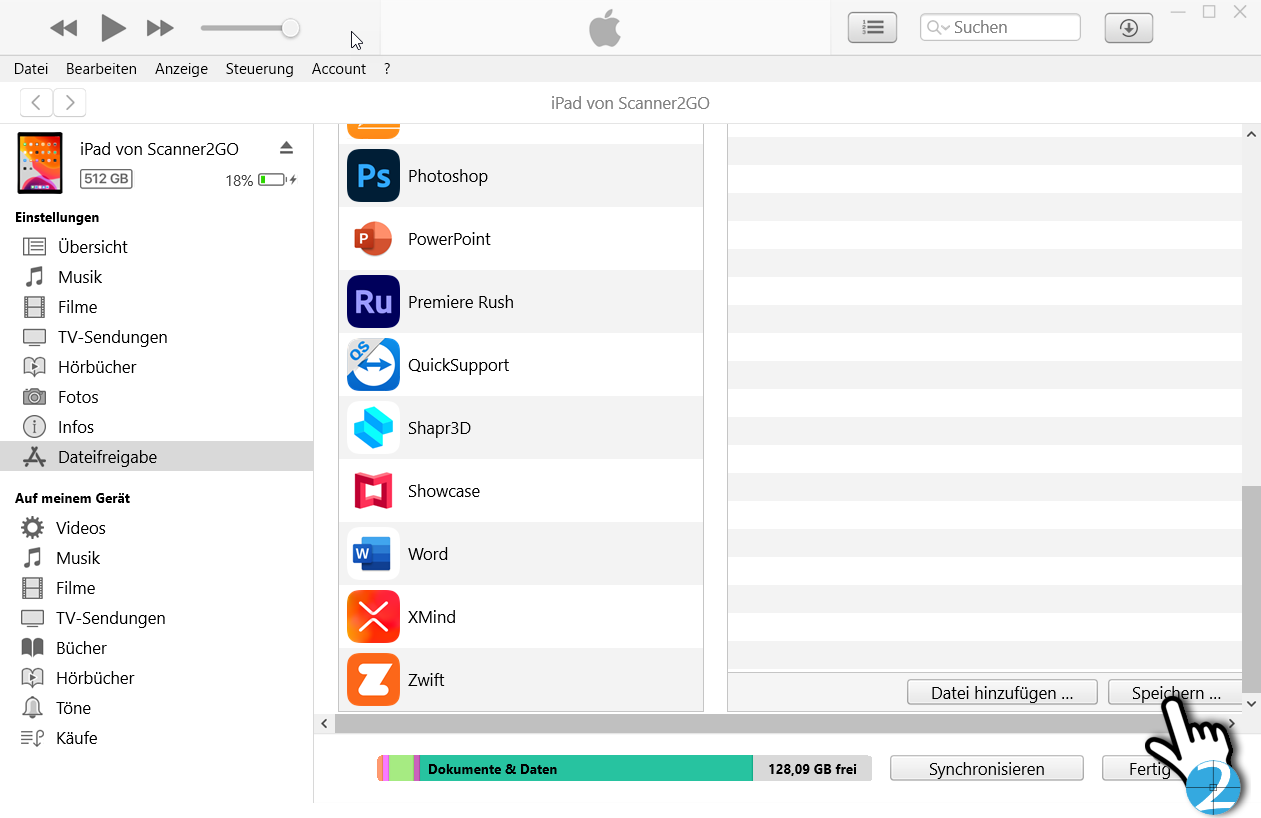Screen dimensions: 1261x818
Task: Select the PowerPoint app icon
Action: [x=373, y=239]
